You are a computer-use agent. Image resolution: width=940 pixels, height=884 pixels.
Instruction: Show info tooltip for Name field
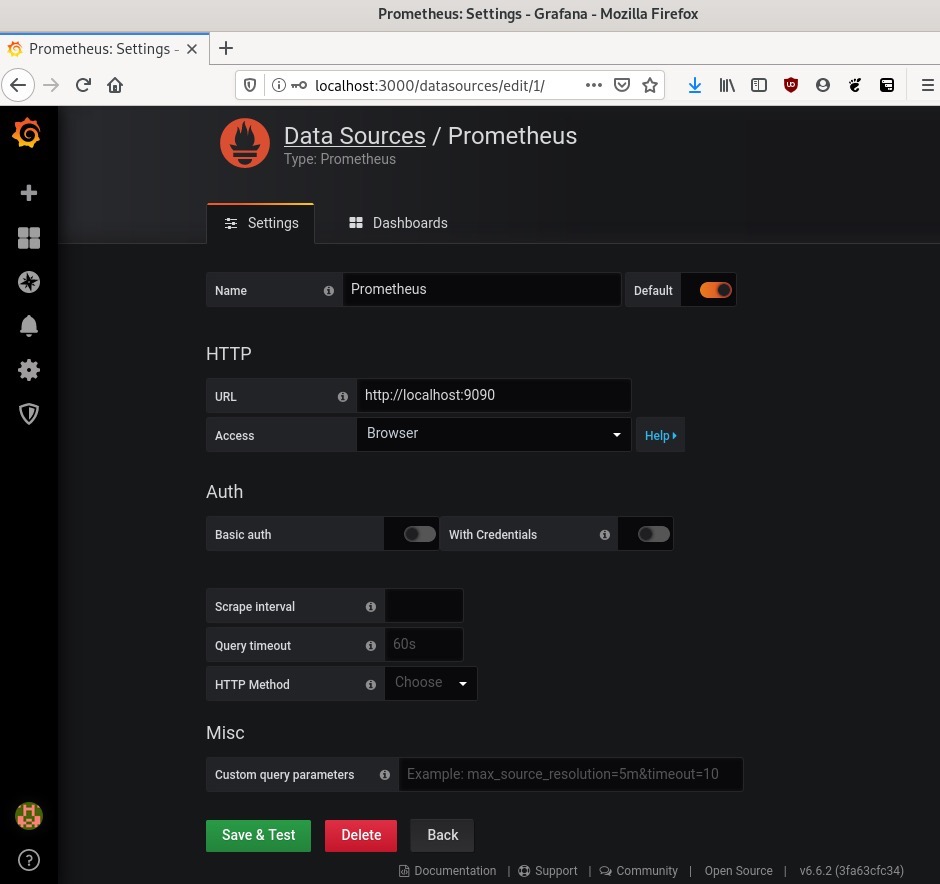[x=329, y=291]
